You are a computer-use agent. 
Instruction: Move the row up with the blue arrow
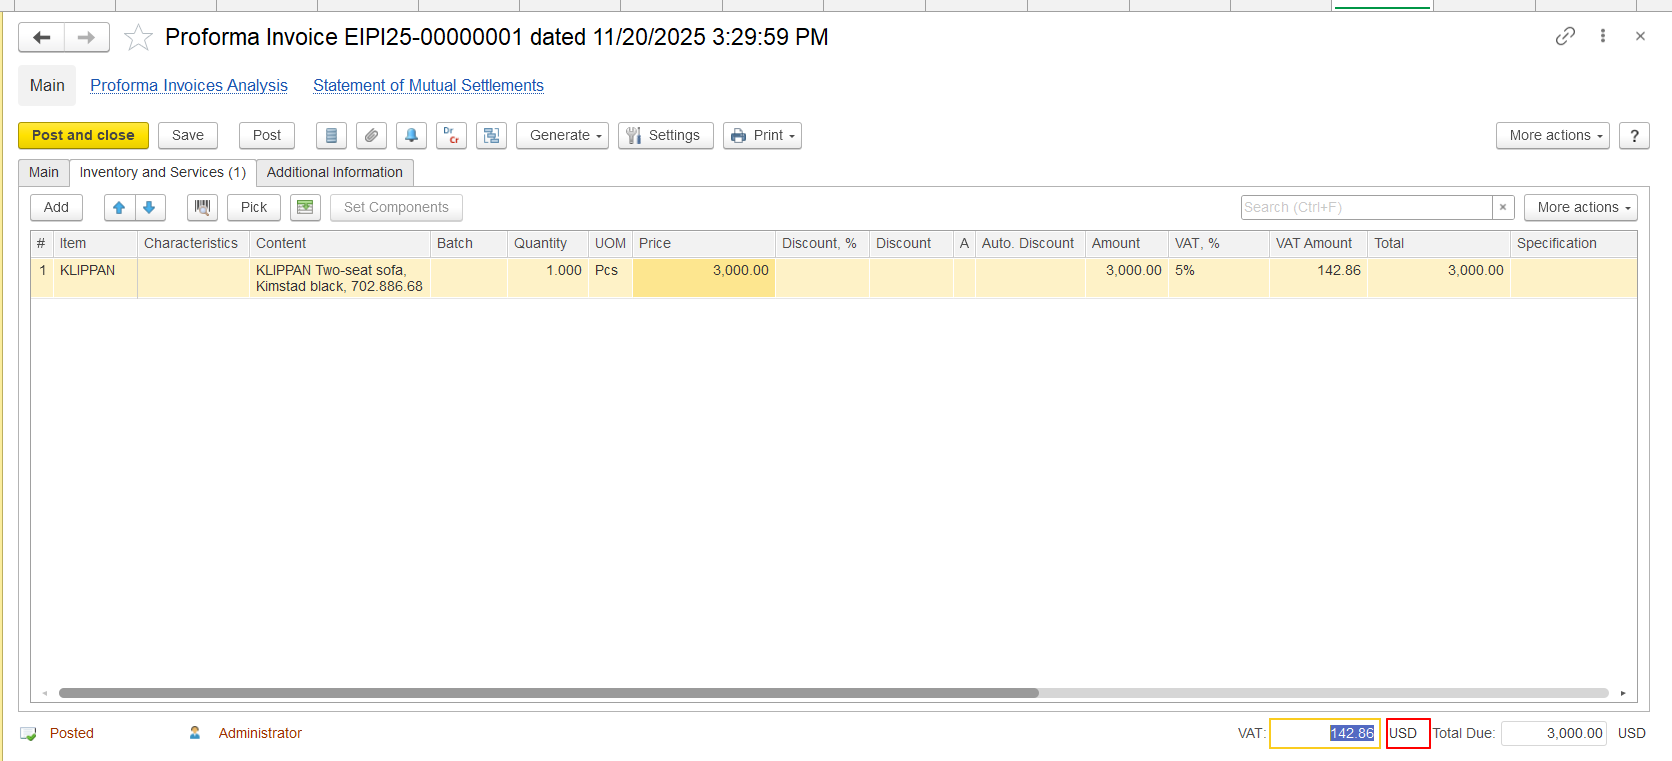(119, 208)
